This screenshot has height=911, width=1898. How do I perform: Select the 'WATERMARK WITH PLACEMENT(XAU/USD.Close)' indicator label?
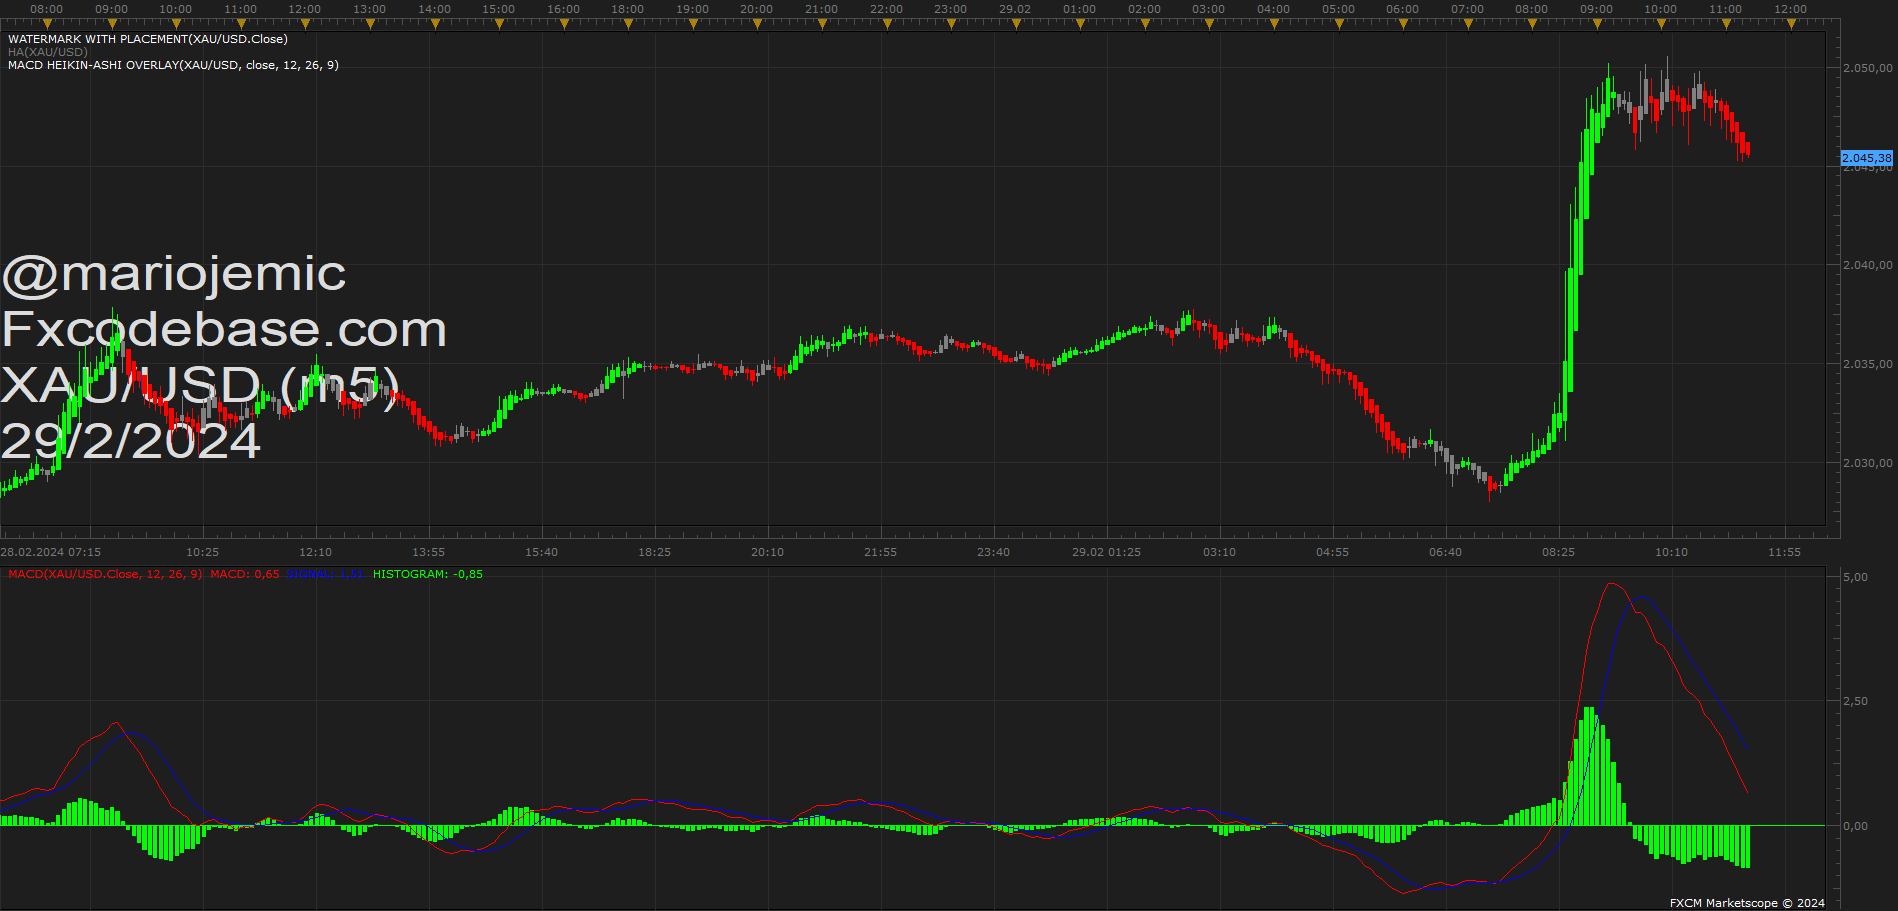pos(148,39)
